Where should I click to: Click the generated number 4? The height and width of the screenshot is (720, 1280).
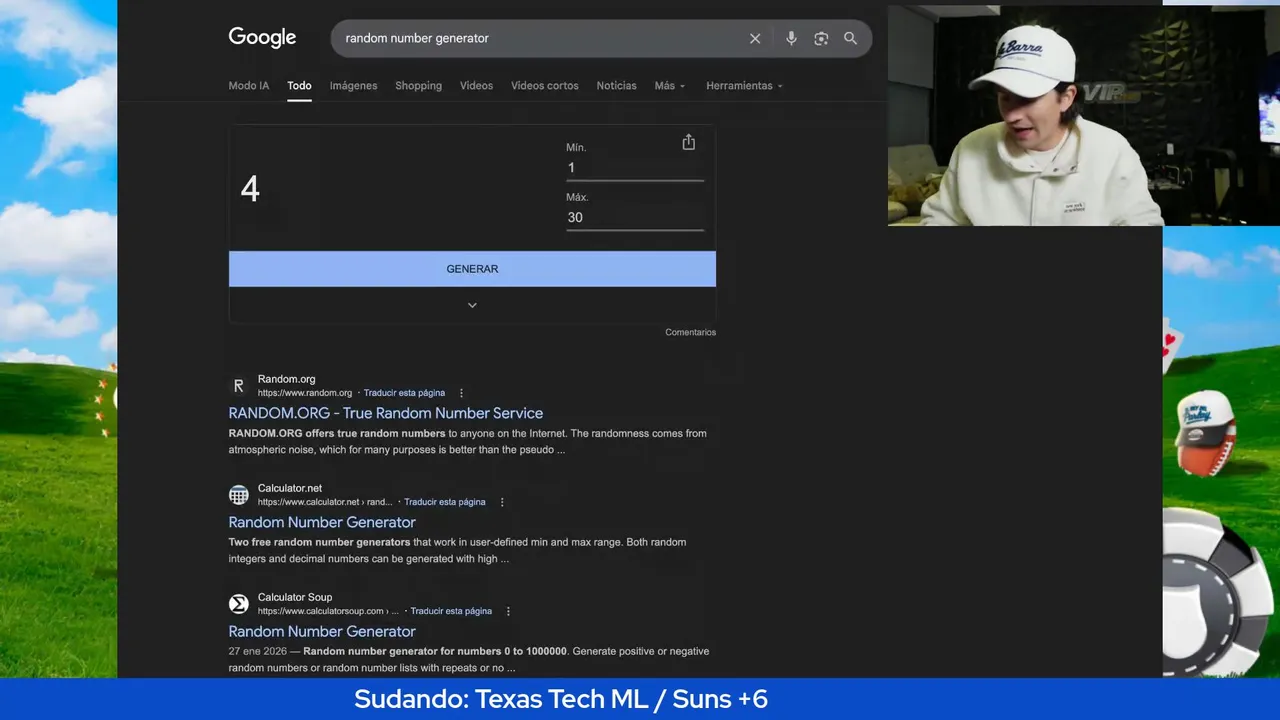250,189
